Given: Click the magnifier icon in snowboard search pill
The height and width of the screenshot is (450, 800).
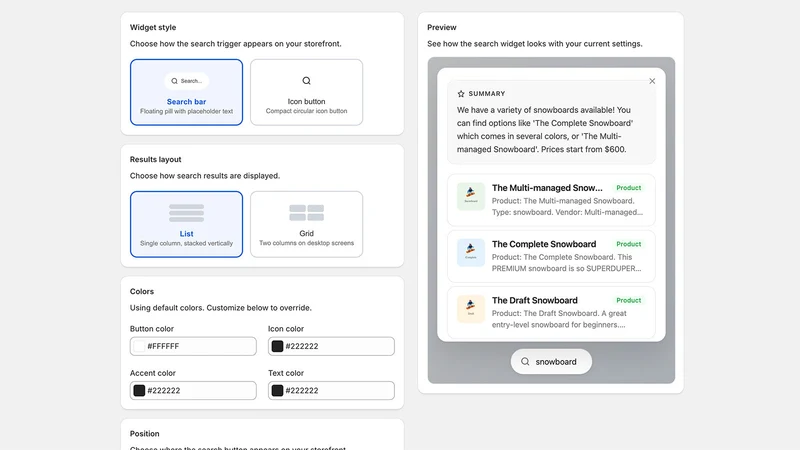Looking at the screenshot, I should point(525,362).
